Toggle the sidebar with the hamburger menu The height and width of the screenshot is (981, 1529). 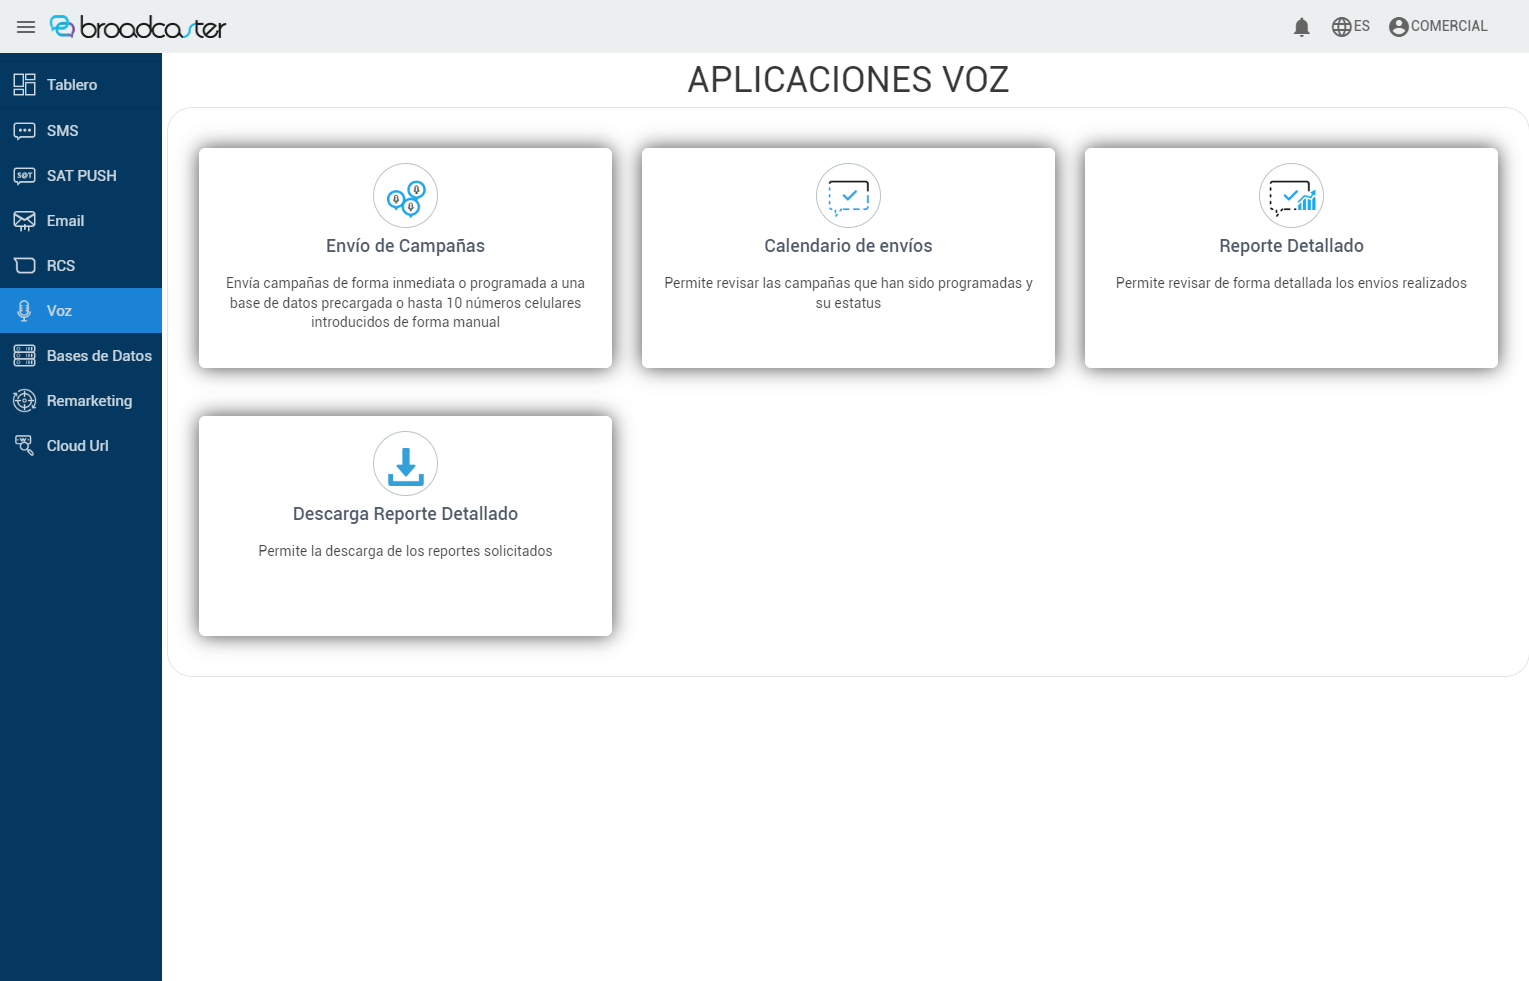(26, 27)
